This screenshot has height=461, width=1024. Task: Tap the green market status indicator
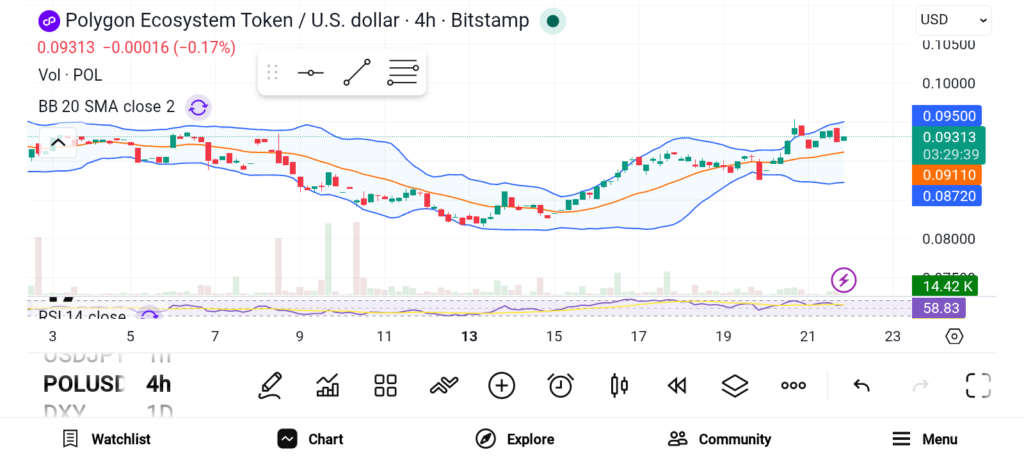[x=552, y=21]
